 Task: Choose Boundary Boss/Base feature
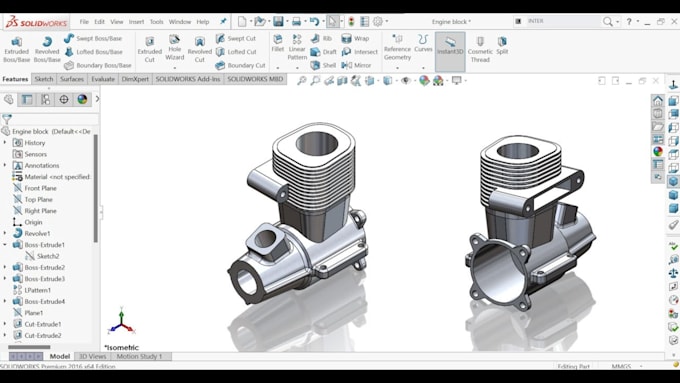pos(98,65)
